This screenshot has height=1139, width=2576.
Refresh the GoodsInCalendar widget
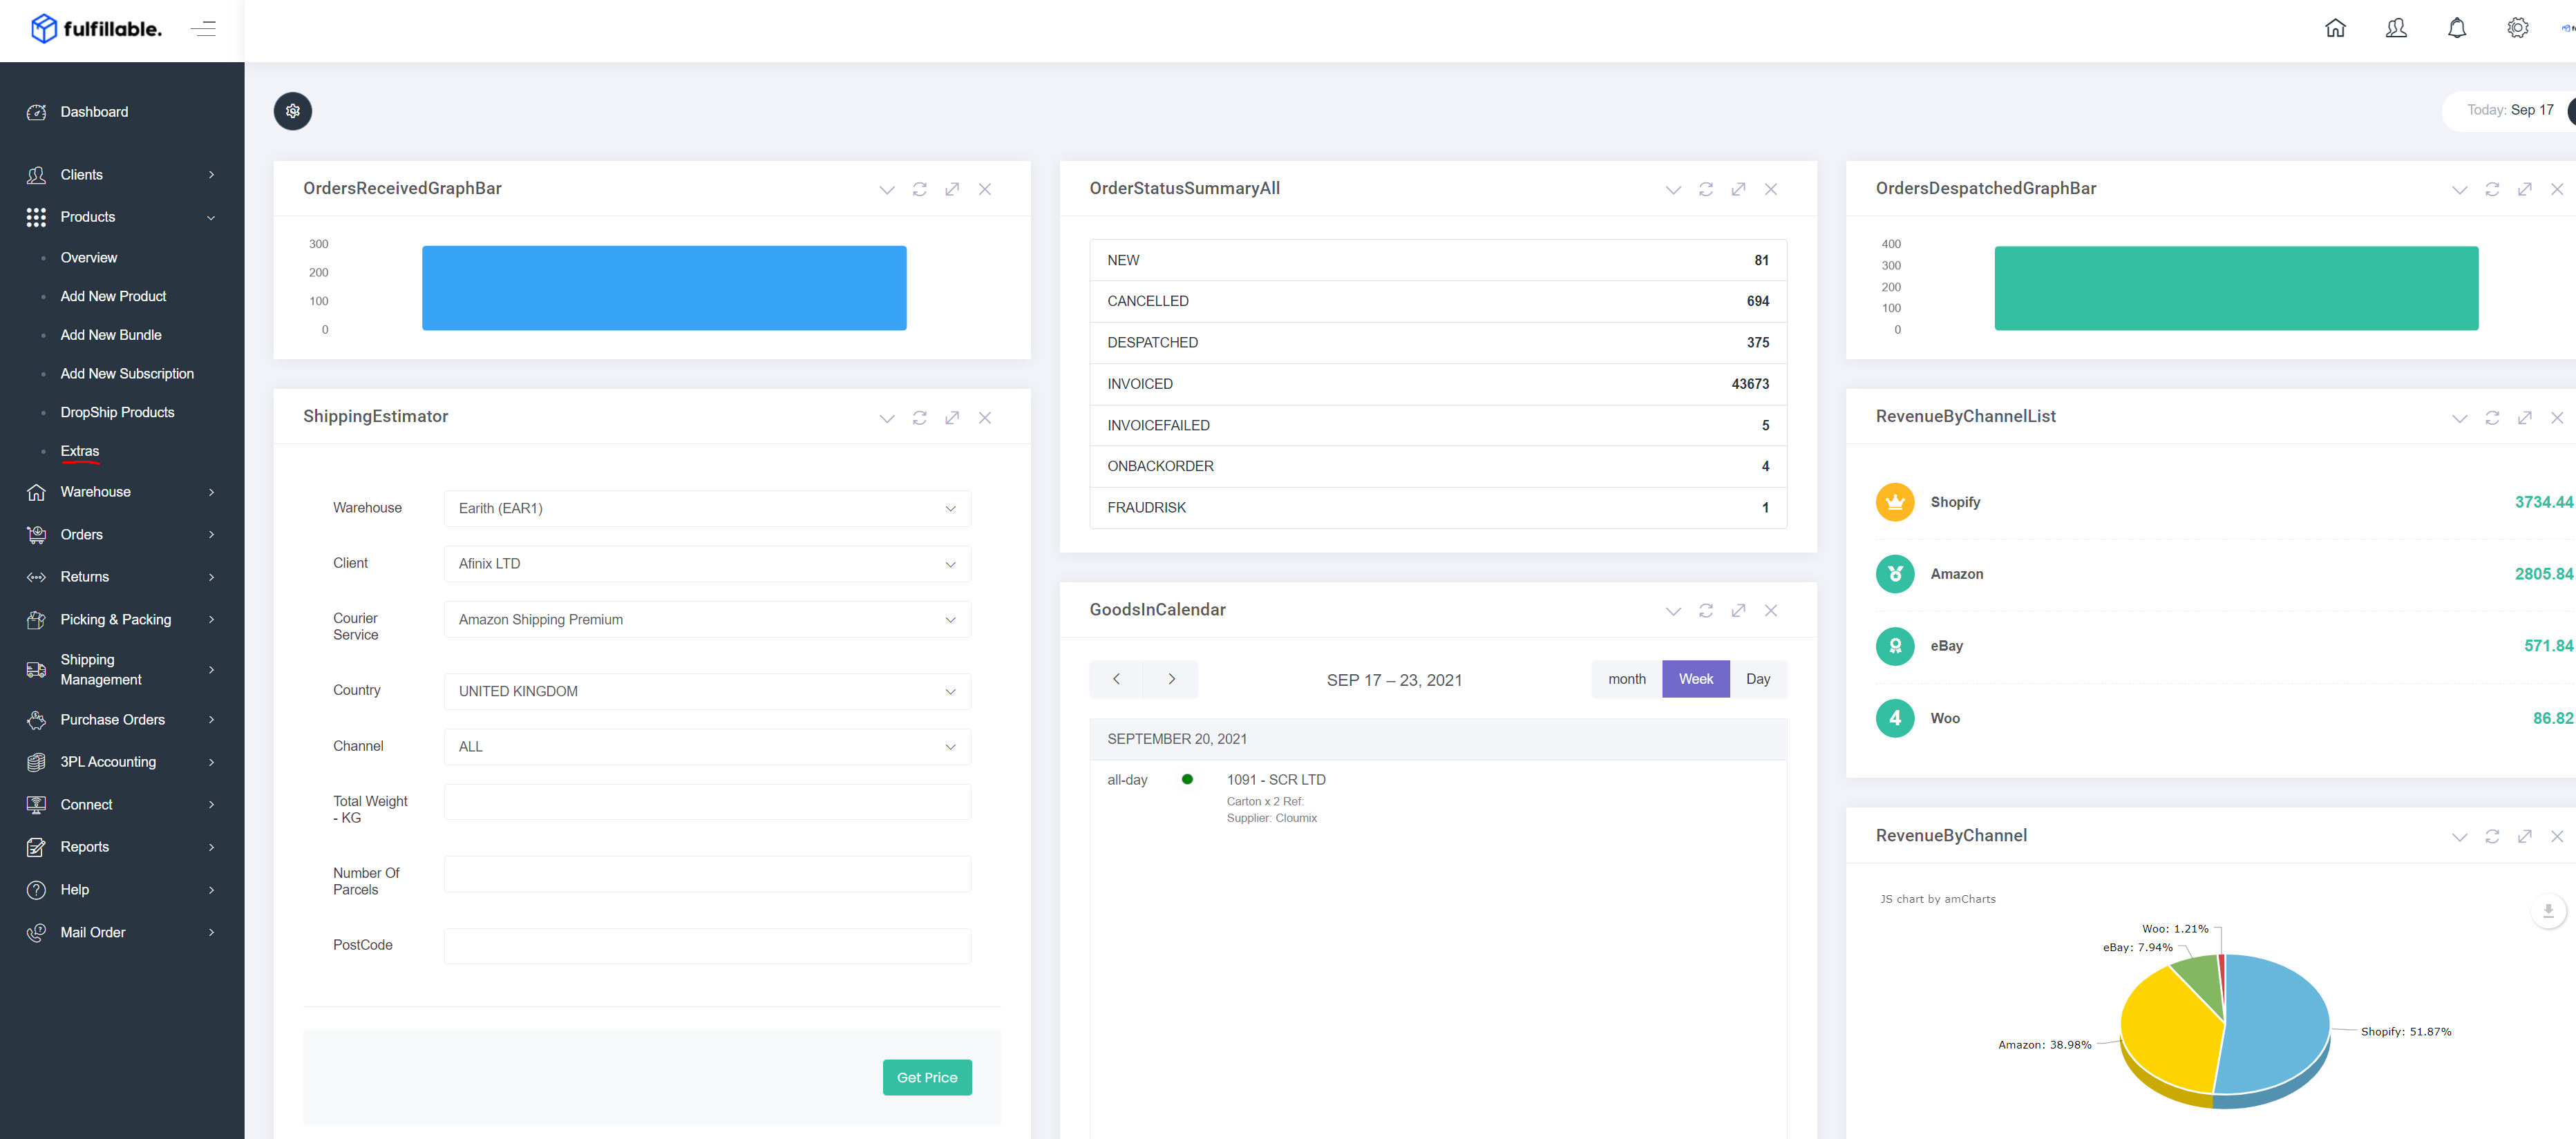pos(1706,611)
